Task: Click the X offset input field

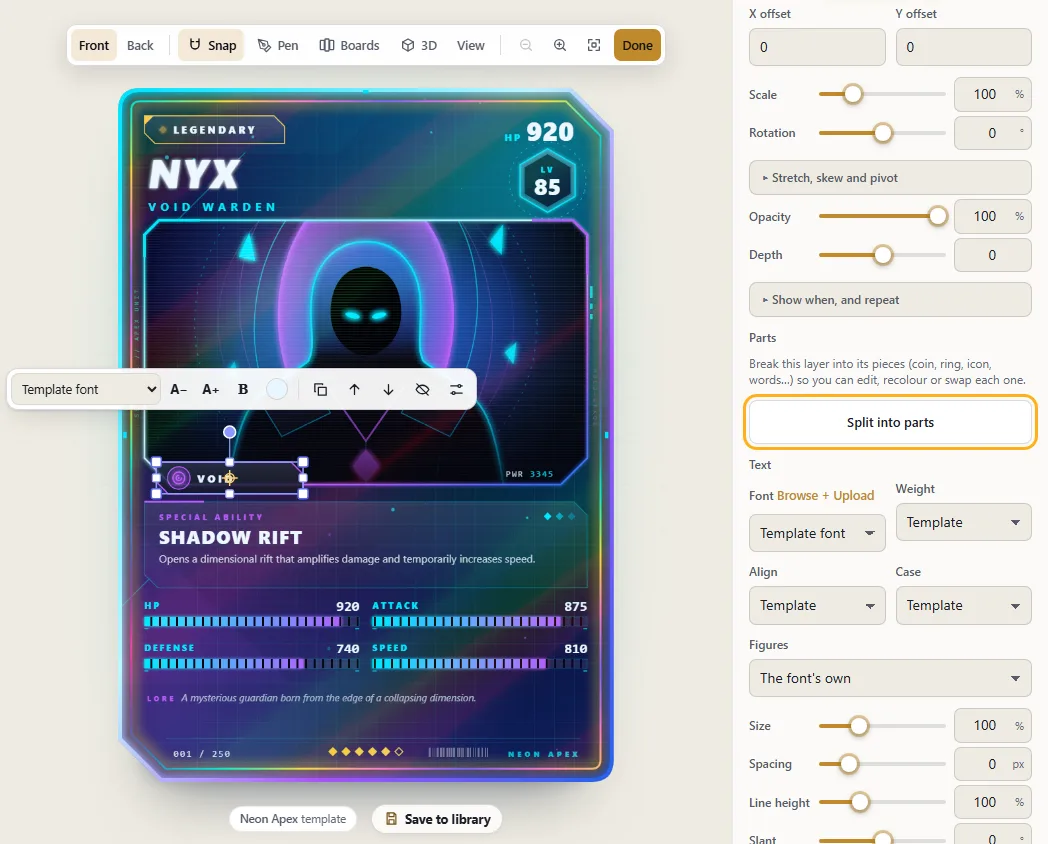Action: click(x=817, y=47)
